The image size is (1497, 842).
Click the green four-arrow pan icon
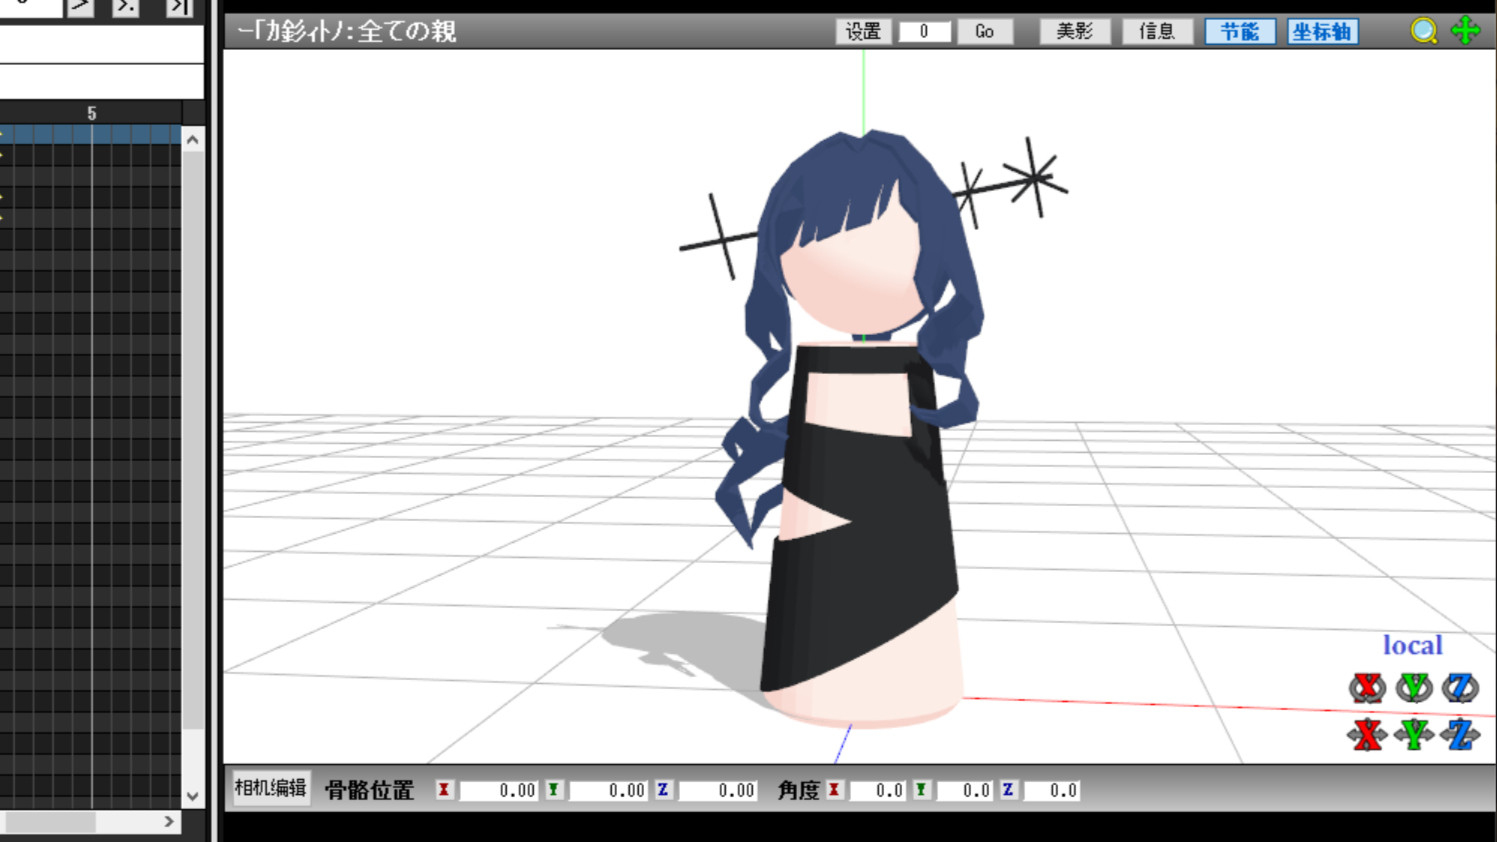pyautogui.click(x=1466, y=31)
